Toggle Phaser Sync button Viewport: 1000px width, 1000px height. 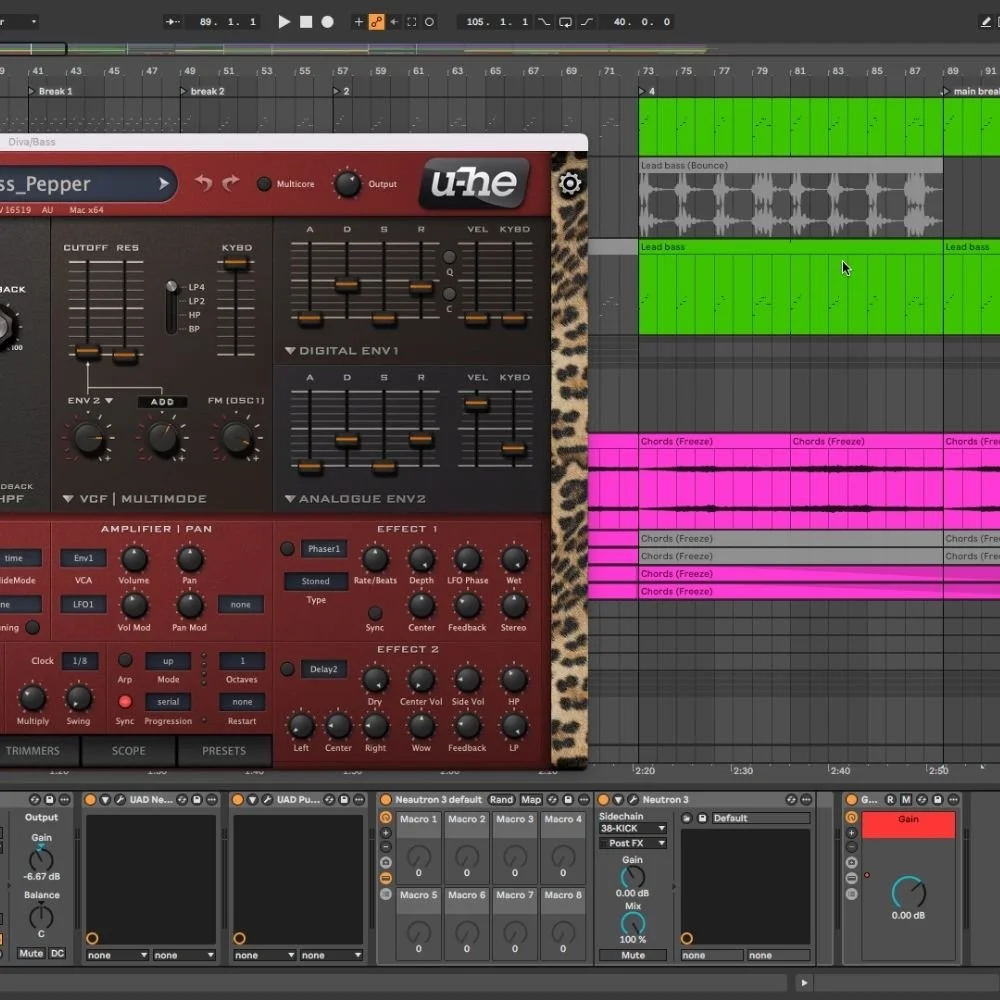pyautogui.click(x=375, y=613)
